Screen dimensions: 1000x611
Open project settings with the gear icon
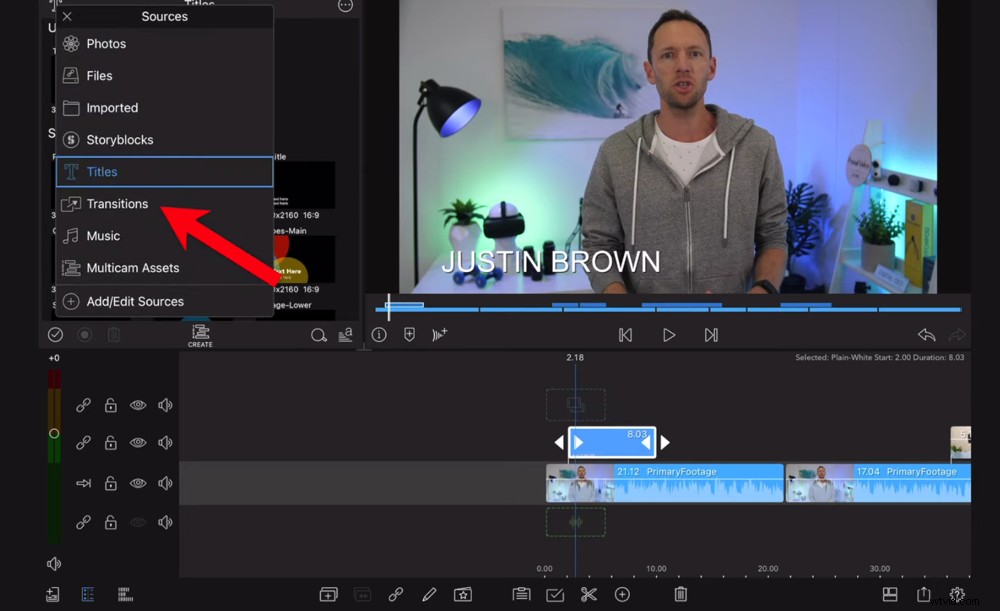pyautogui.click(x=955, y=594)
